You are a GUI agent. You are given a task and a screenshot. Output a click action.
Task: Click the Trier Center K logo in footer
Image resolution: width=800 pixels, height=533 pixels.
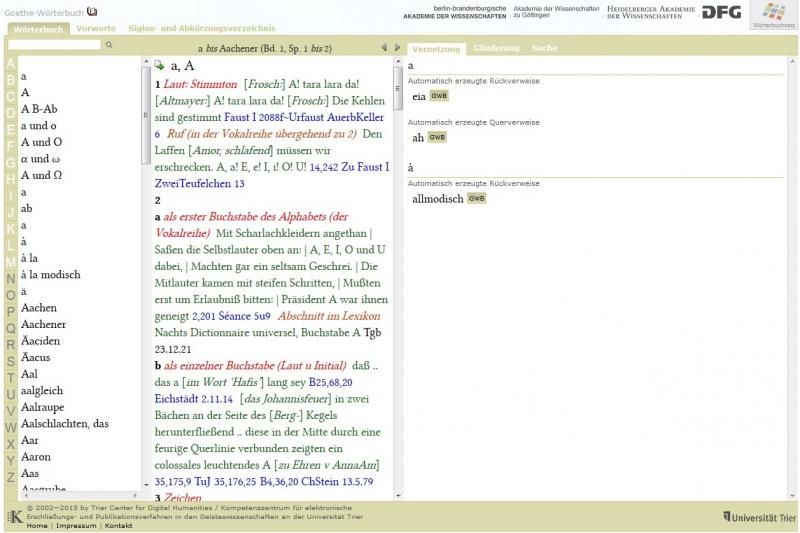[14, 517]
